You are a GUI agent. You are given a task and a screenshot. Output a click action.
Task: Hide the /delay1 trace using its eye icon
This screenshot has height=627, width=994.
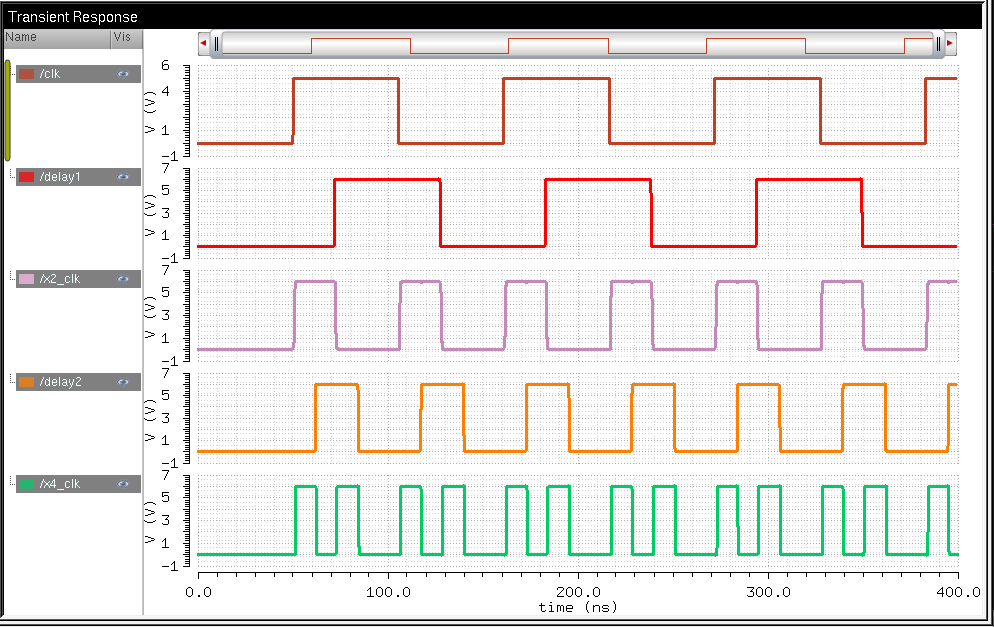(x=123, y=177)
